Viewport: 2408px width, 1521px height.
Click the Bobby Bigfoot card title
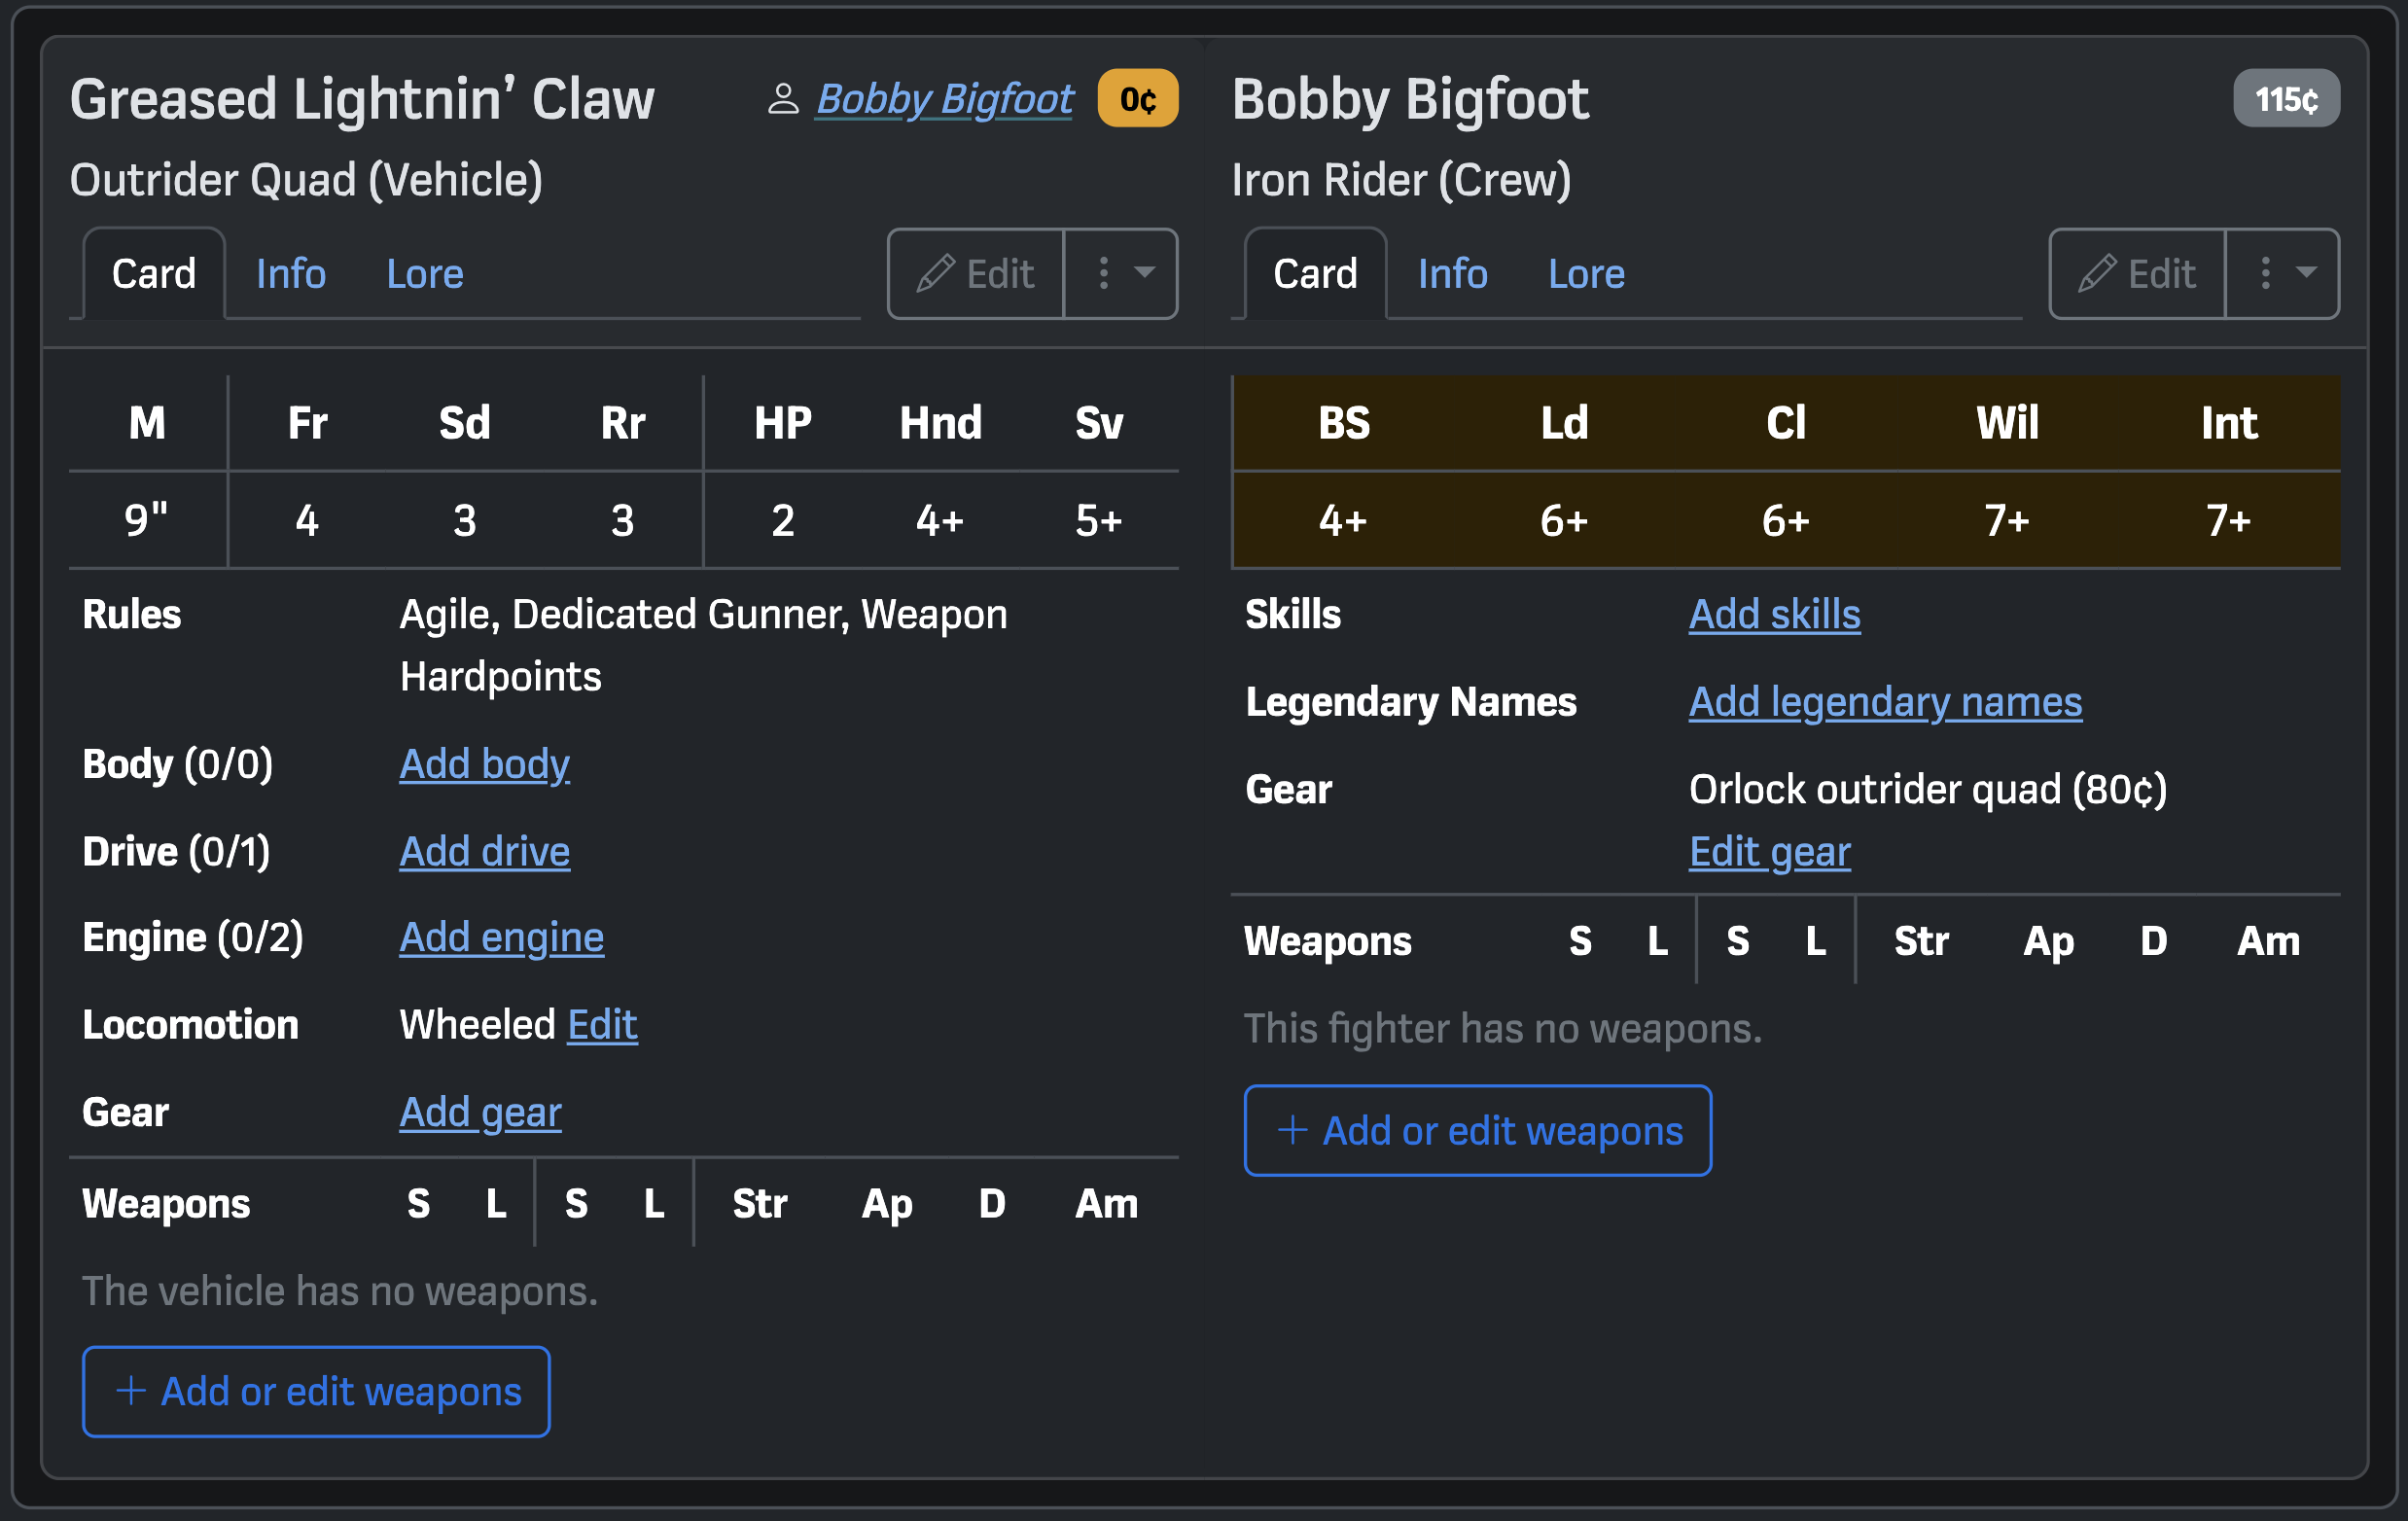(1410, 99)
